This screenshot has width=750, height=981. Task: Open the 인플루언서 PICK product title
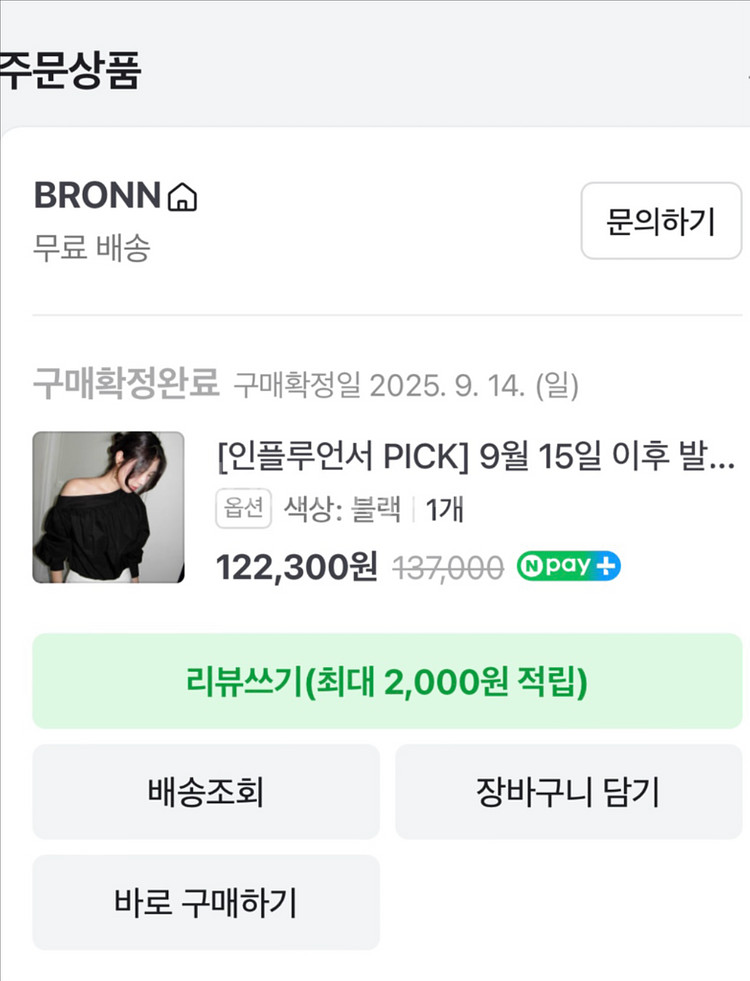(476, 458)
